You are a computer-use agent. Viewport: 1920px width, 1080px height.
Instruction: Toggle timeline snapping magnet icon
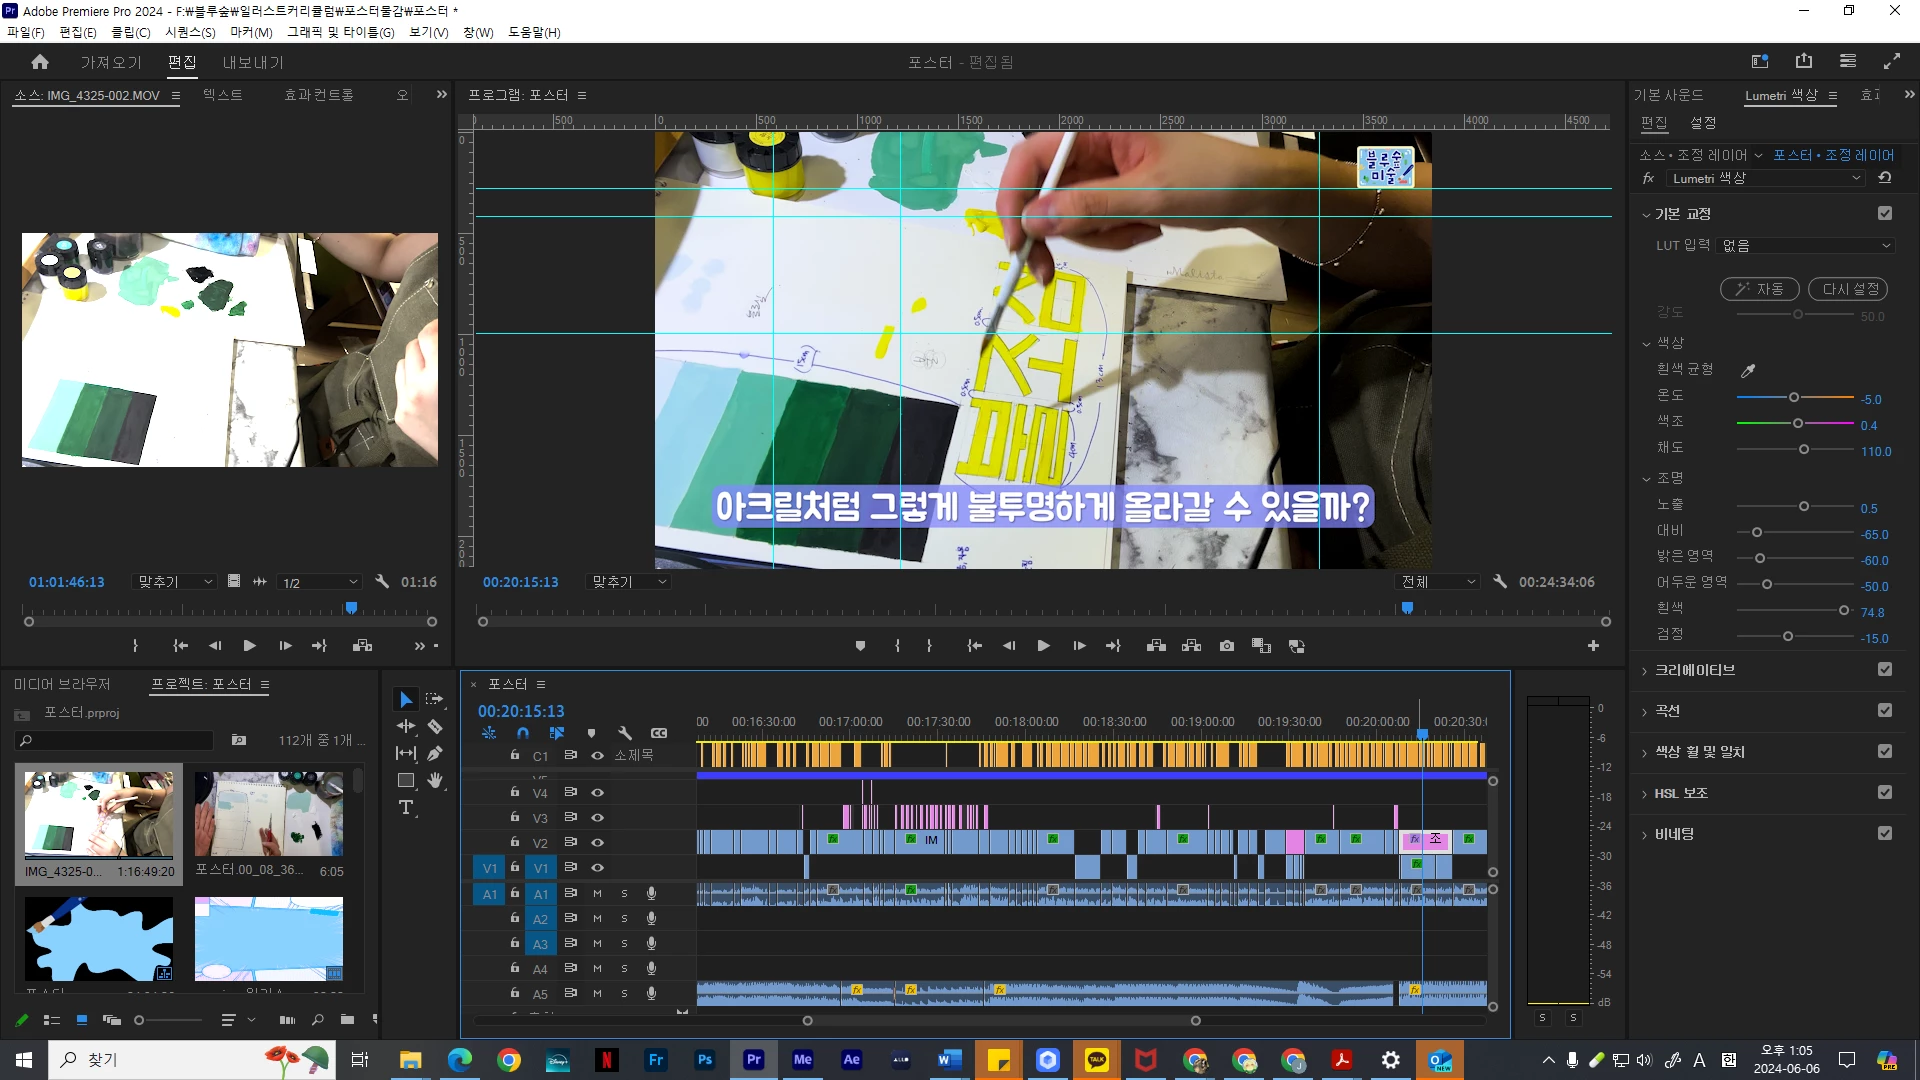pos(523,733)
